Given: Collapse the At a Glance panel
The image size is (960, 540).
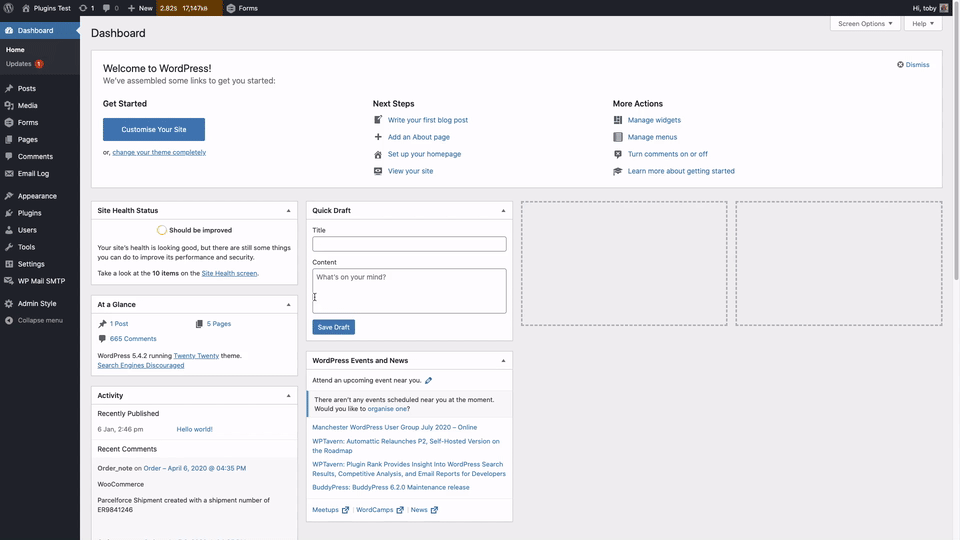Looking at the screenshot, I should pyautogui.click(x=288, y=304).
